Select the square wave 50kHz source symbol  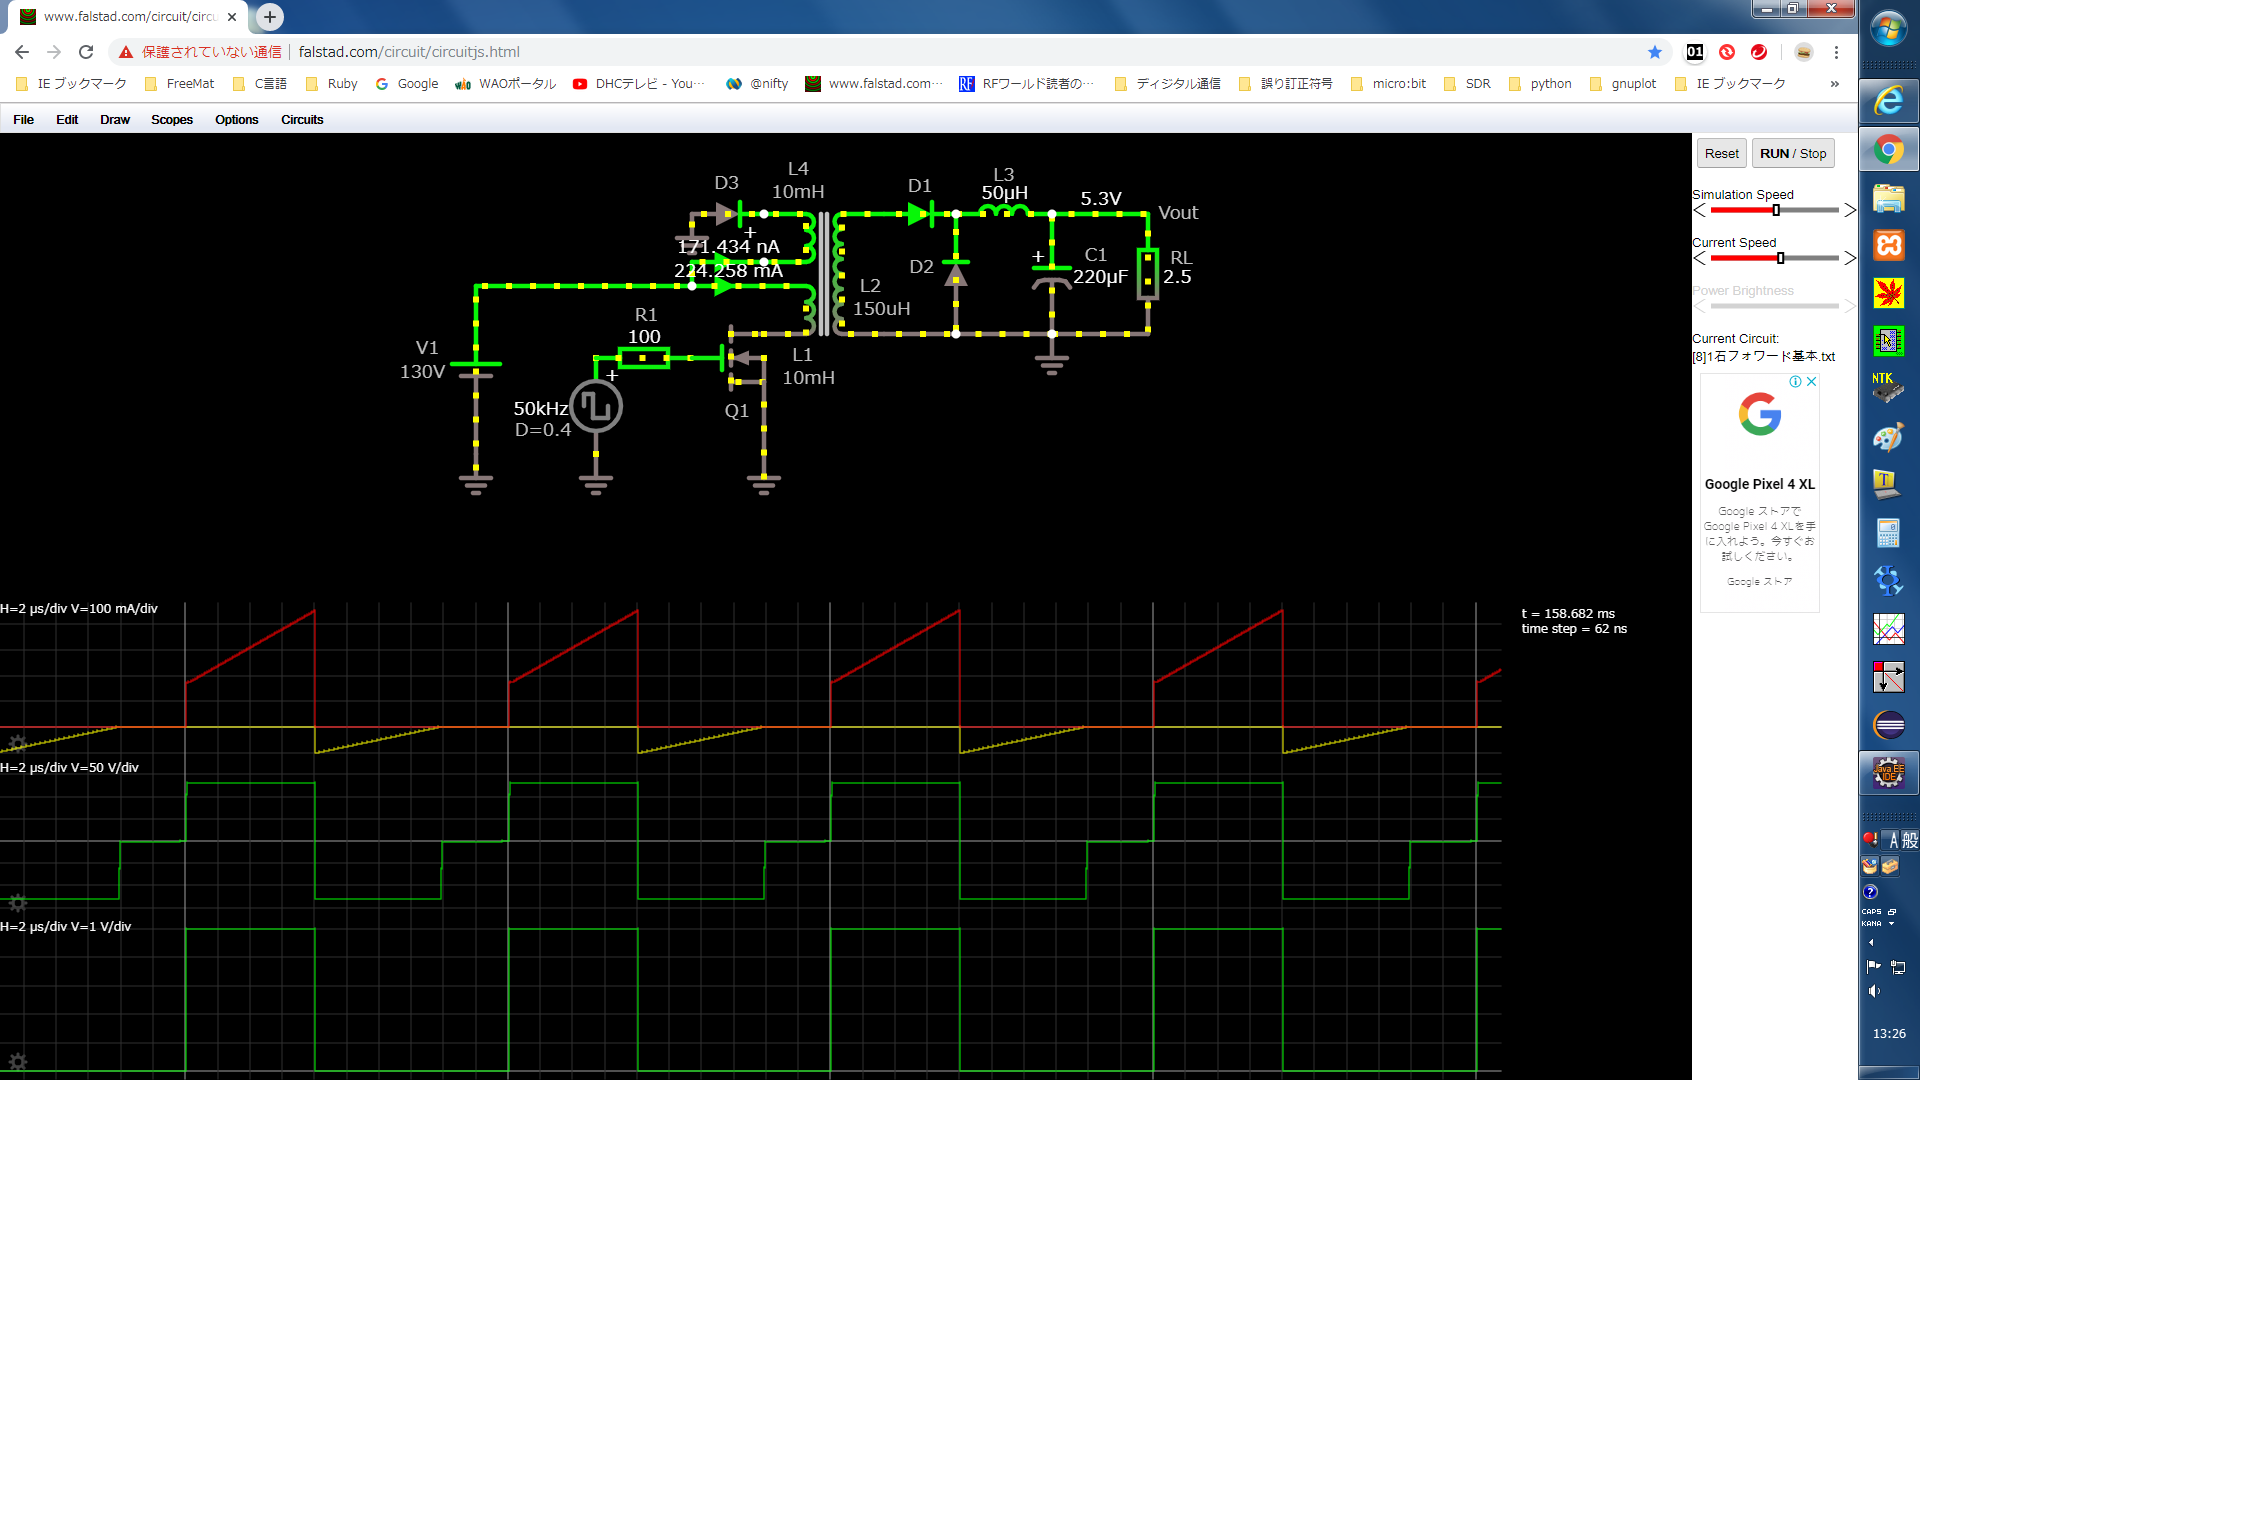(596, 407)
